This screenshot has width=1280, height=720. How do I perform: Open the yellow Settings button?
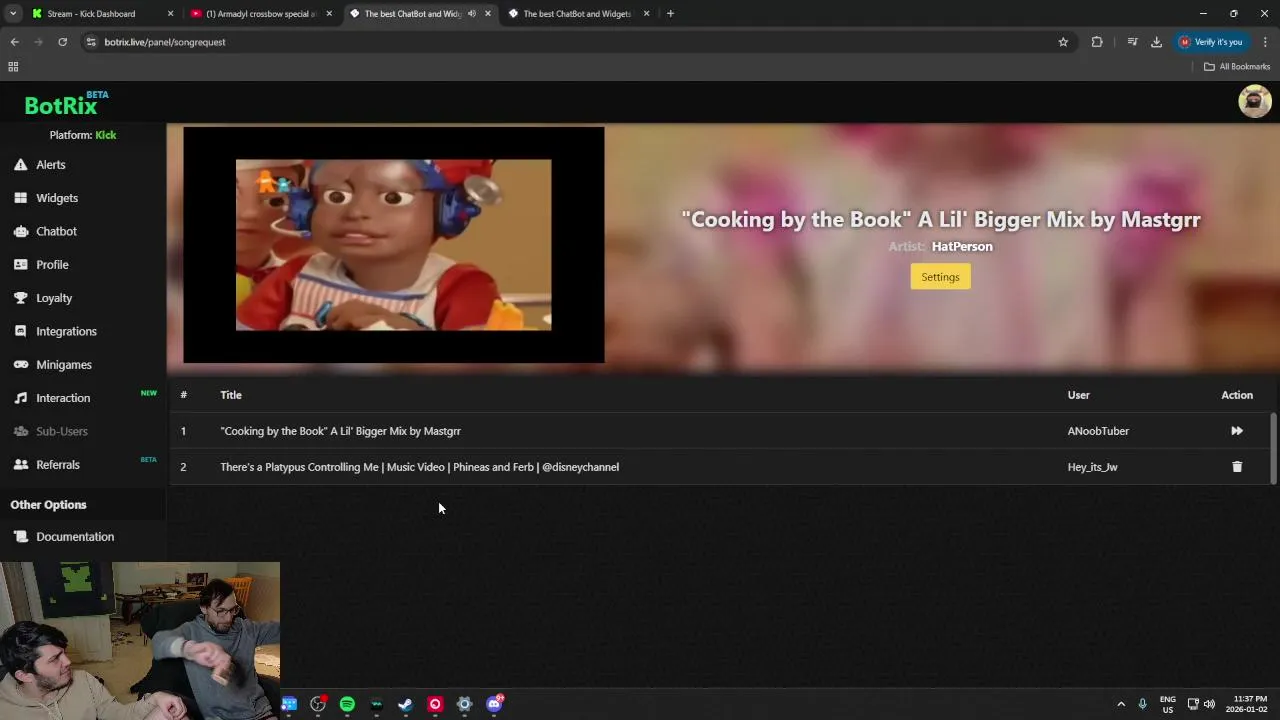click(940, 277)
